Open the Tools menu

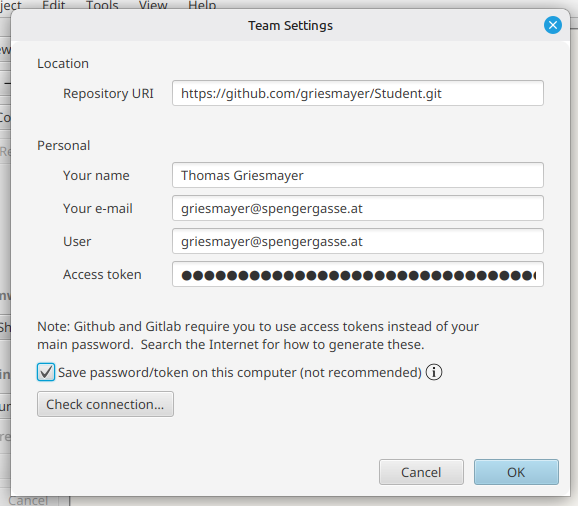[x=102, y=5]
